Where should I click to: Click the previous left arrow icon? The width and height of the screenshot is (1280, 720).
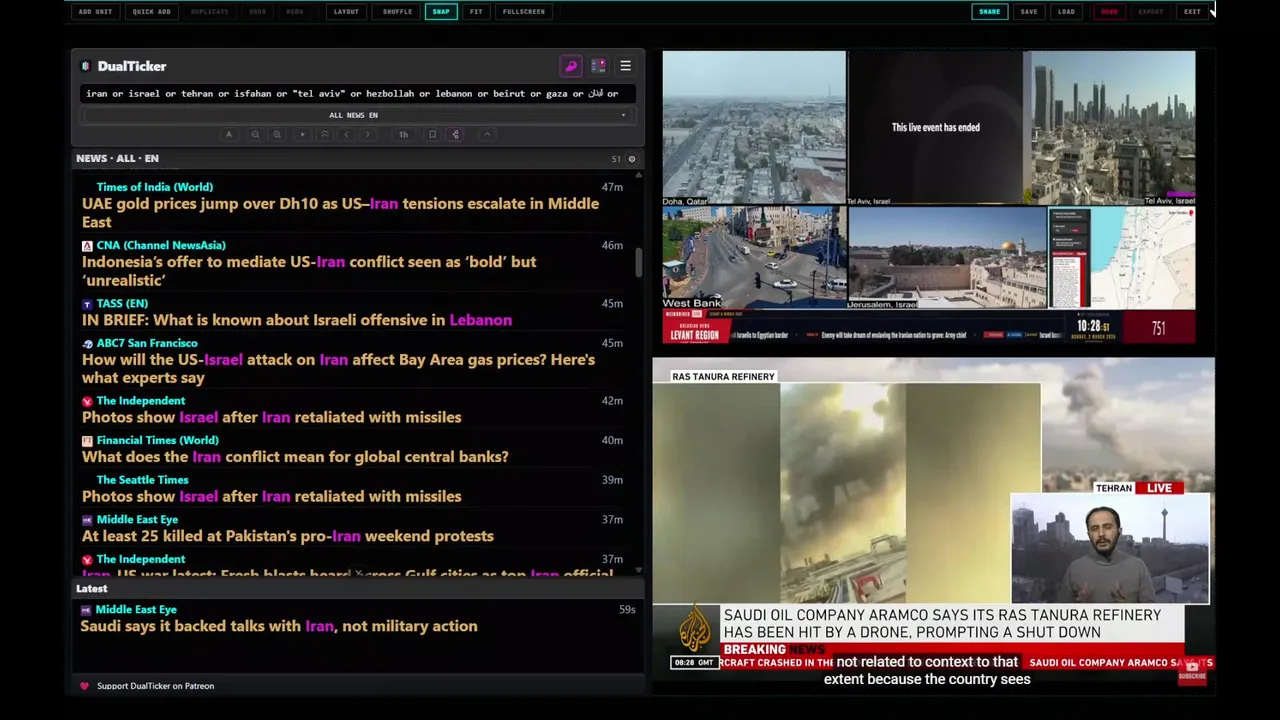tap(346, 135)
